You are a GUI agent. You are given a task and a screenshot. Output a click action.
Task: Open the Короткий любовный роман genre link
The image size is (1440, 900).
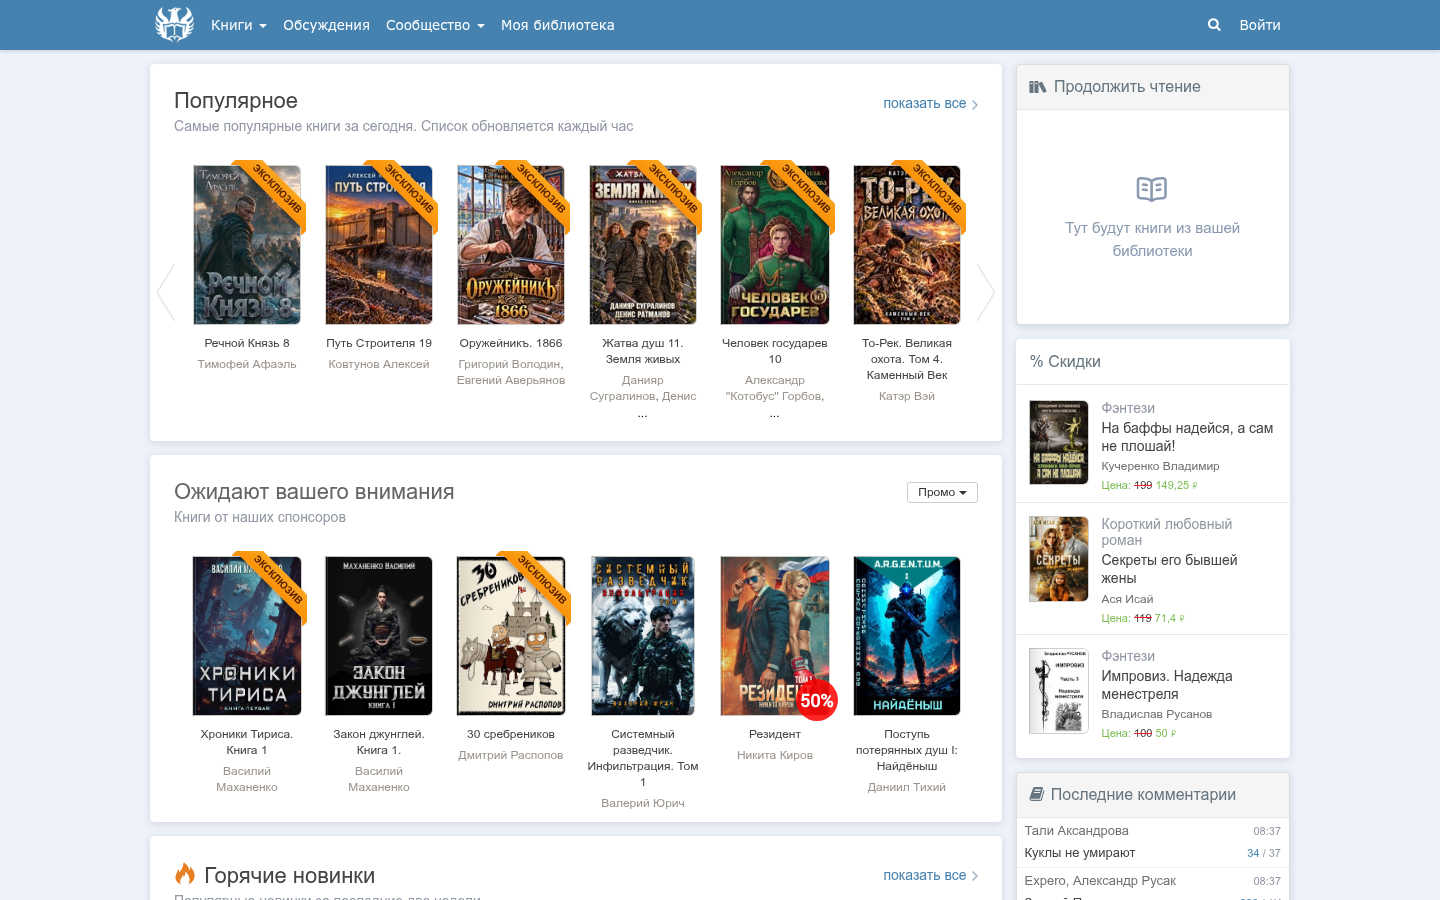click(1166, 532)
